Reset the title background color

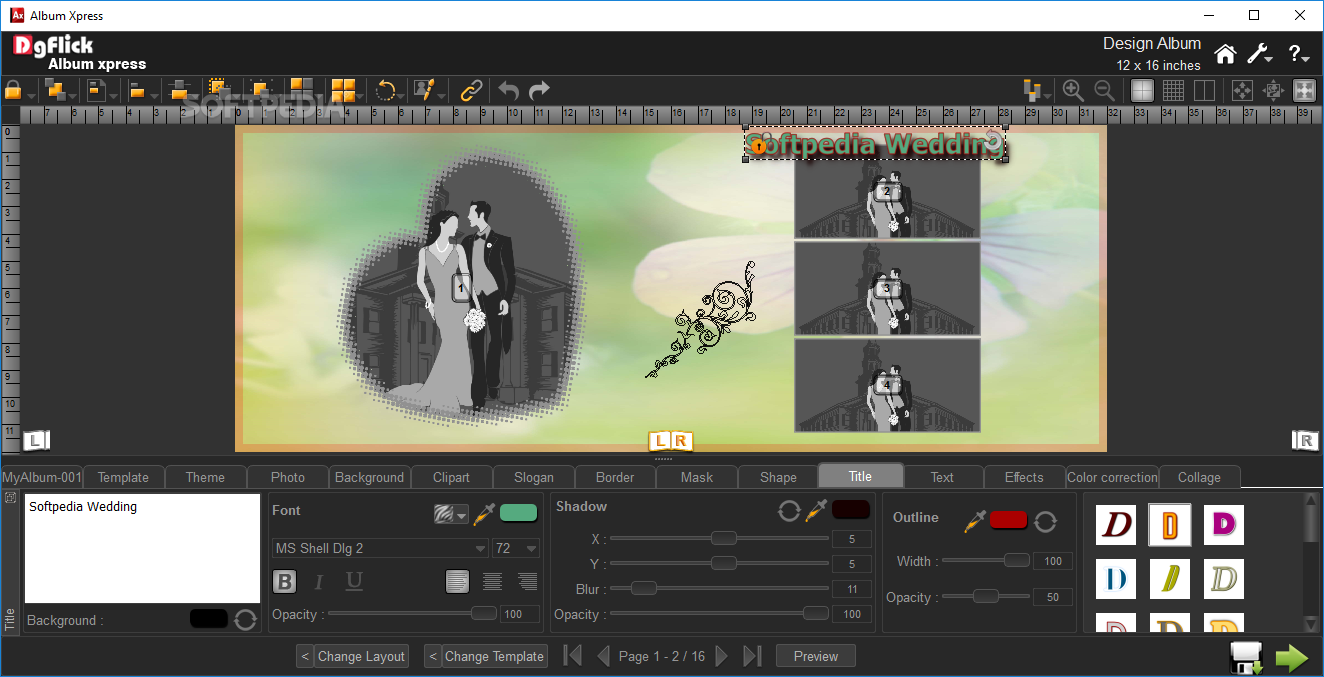[245, 620]
